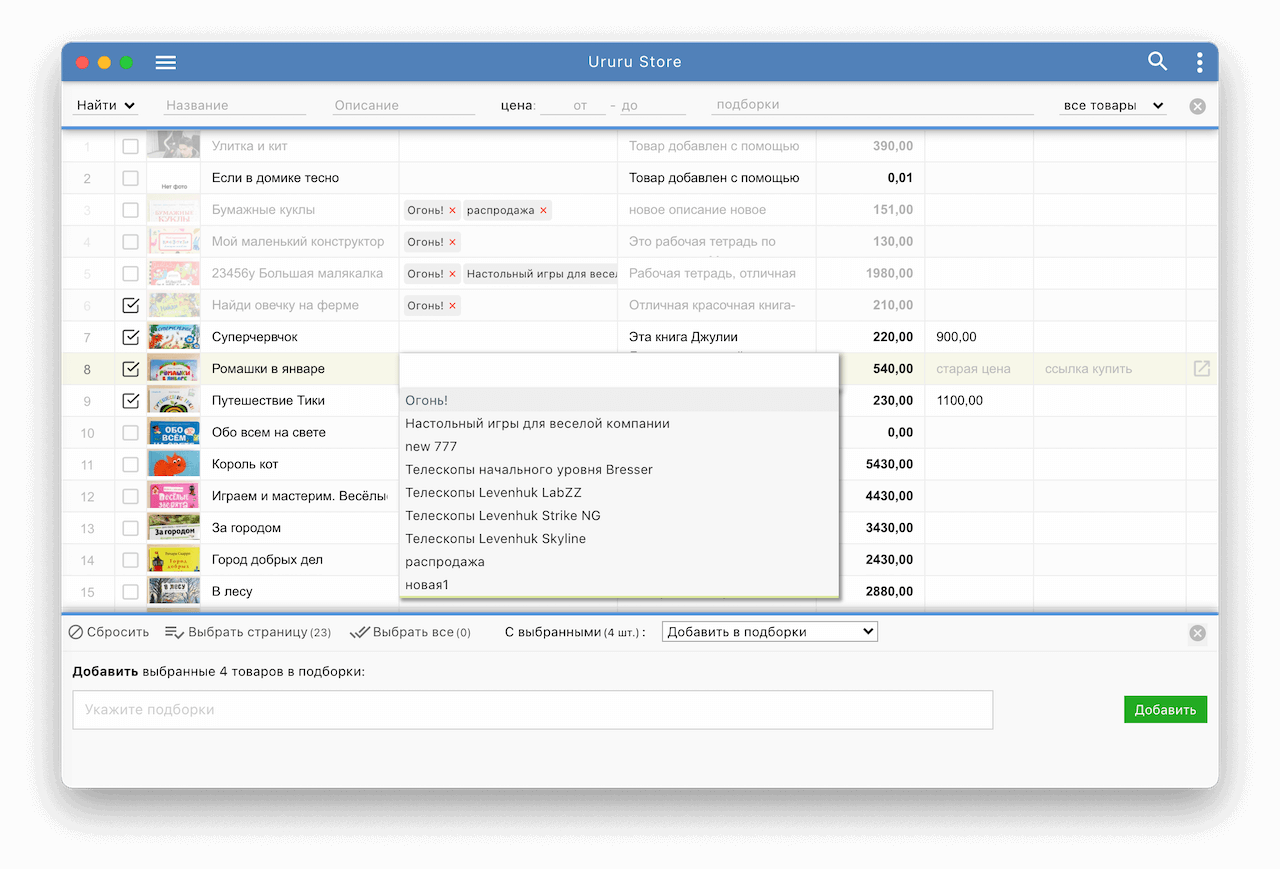Expand the Найти dropdown

click(x=106, y=105)
